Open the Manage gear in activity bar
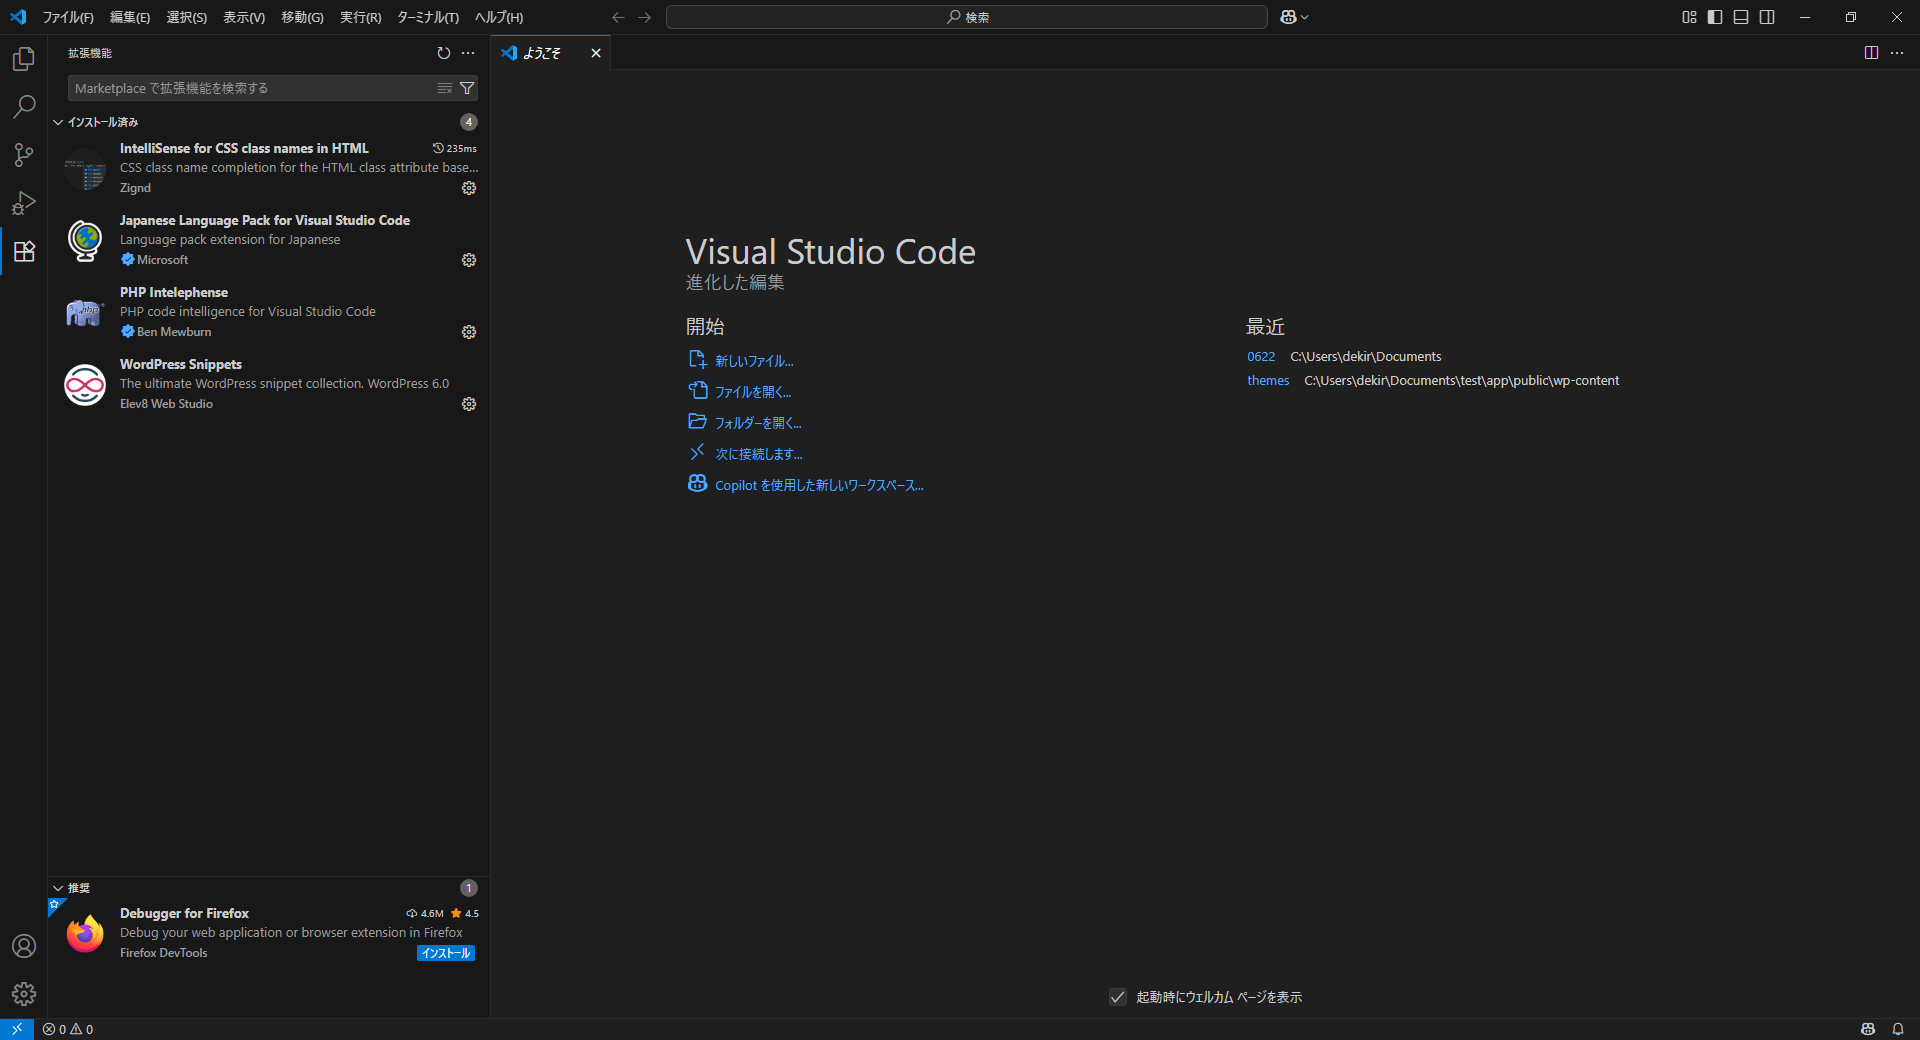1920x1040 pixels. click(x=24, y=994)
